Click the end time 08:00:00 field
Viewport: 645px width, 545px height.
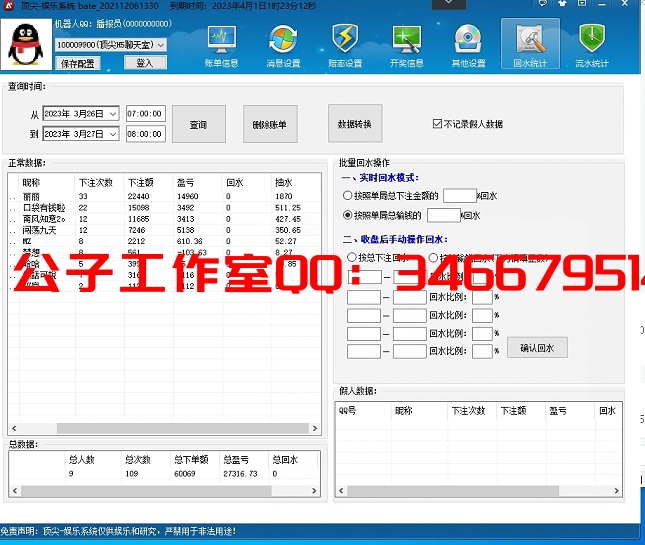[x=146, y=134]
